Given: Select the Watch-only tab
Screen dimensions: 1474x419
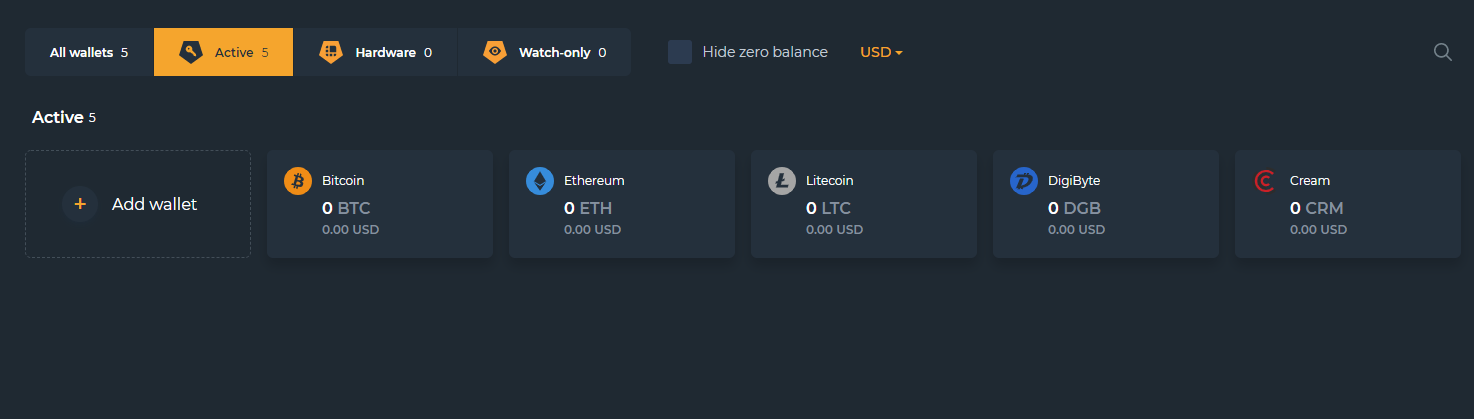Looking at the screenshot, I should pyautogui.click(x=544, y=52).
